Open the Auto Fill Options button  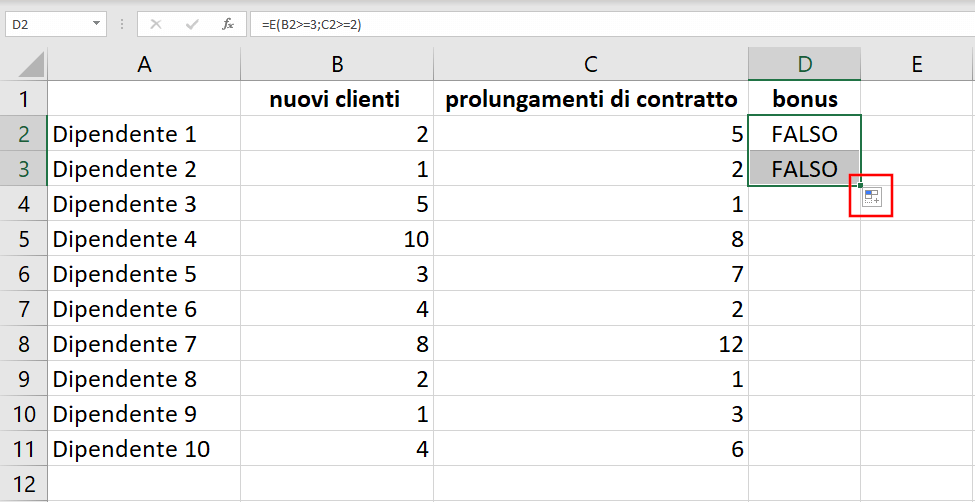tap(871, 197)
